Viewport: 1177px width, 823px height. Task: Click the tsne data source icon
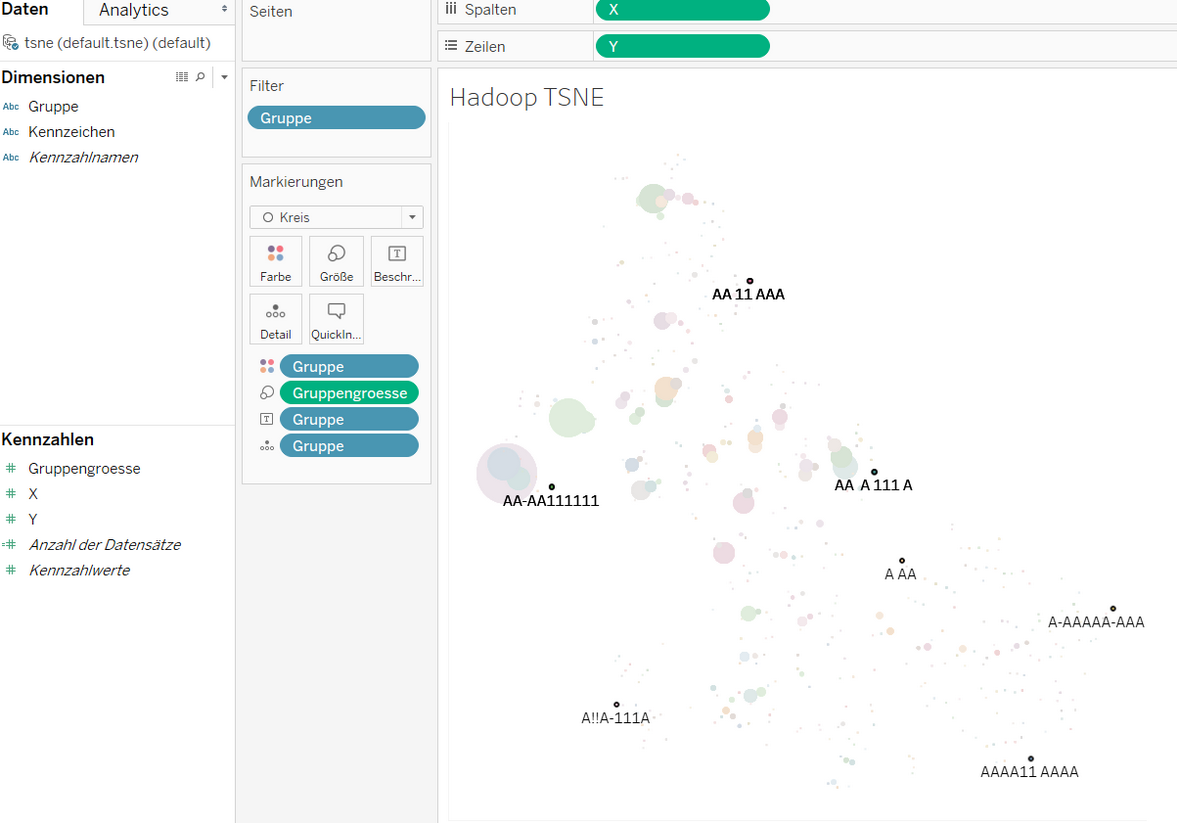(x=11, y=43)
